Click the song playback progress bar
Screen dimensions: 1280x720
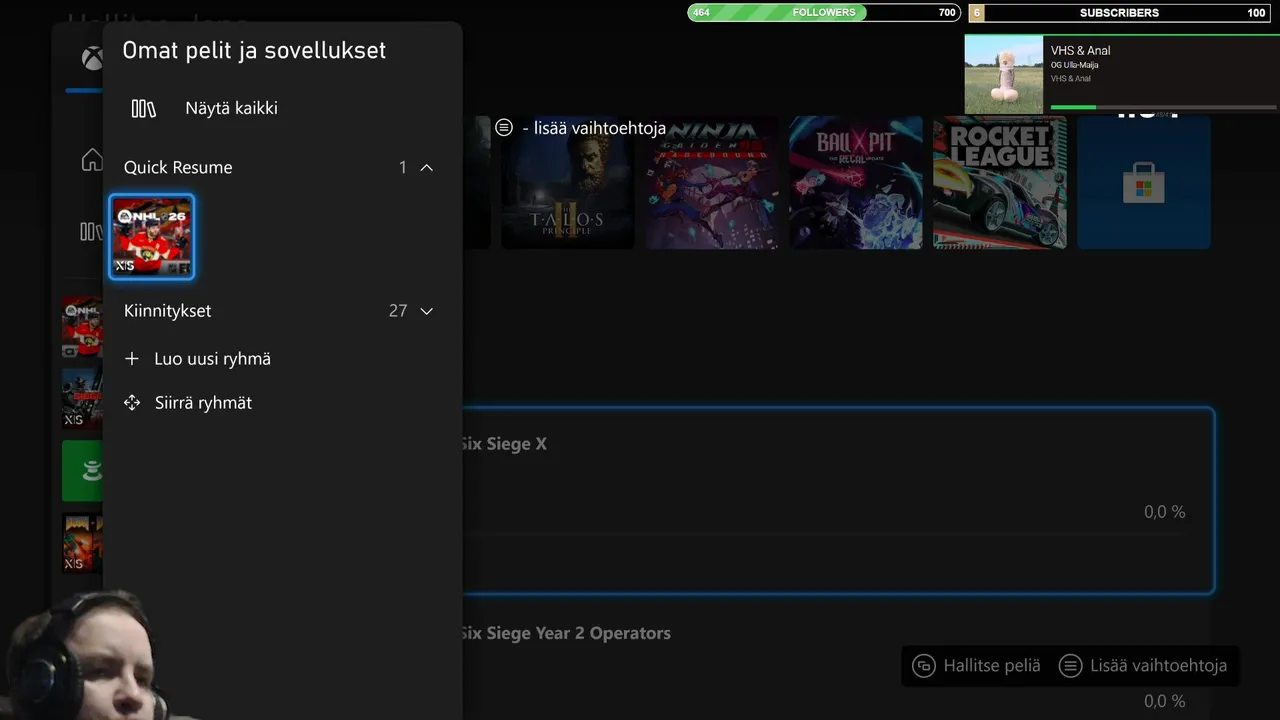click(x=1163, y=107)
